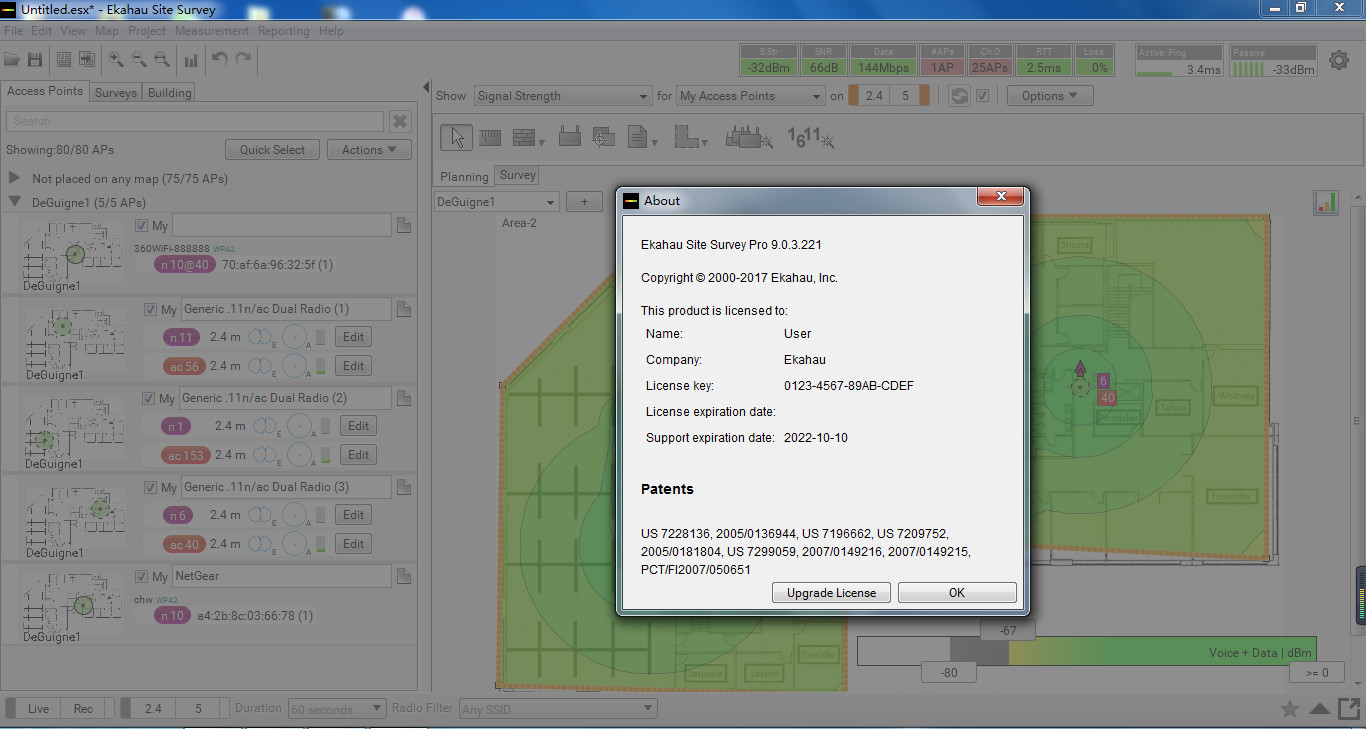Image resolution: width=1366 pixels, height=729 pixels.
Task: Toggle the checkbox next to the refresh icon
Action: (982, 96)
